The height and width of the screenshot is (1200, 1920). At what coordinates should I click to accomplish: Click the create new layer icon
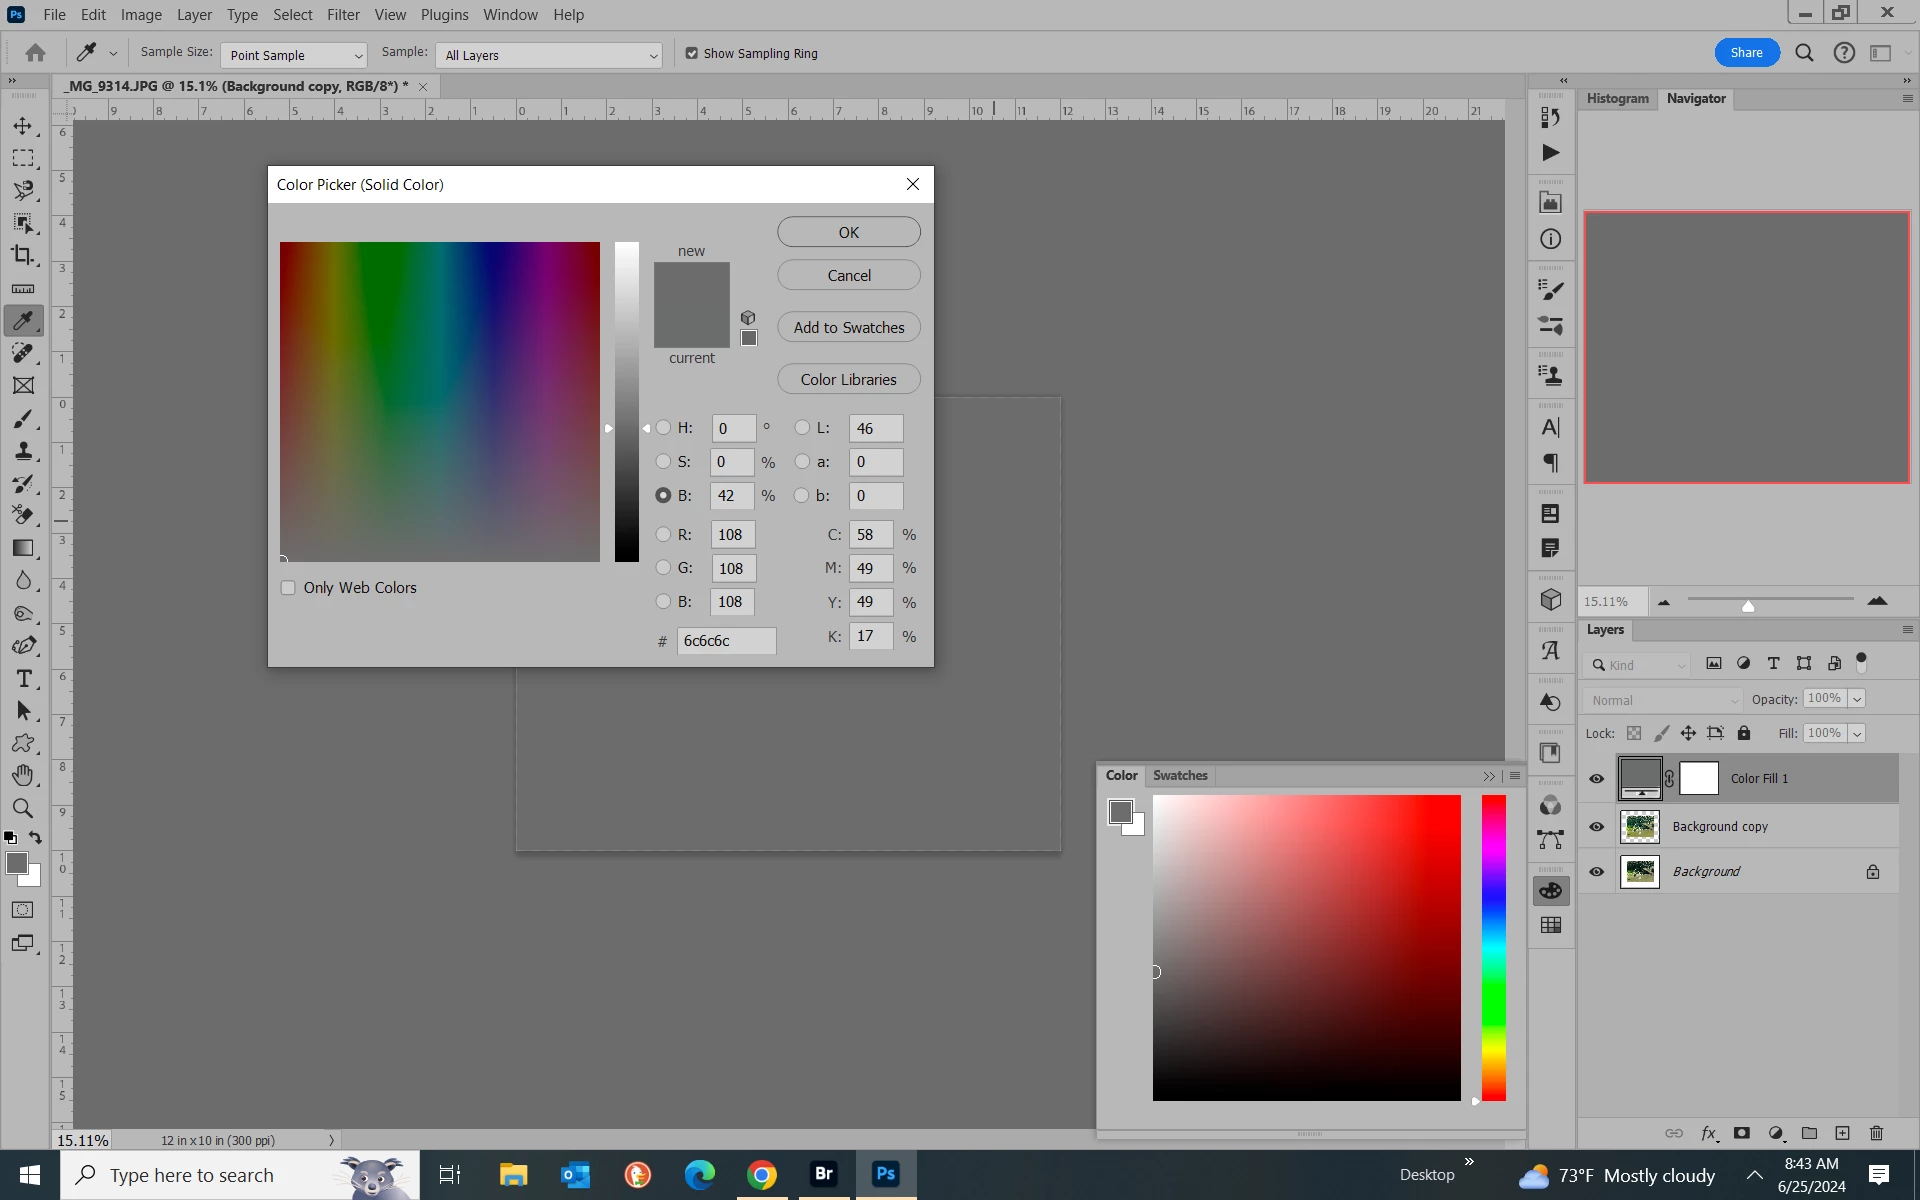pos(1842,1133)
